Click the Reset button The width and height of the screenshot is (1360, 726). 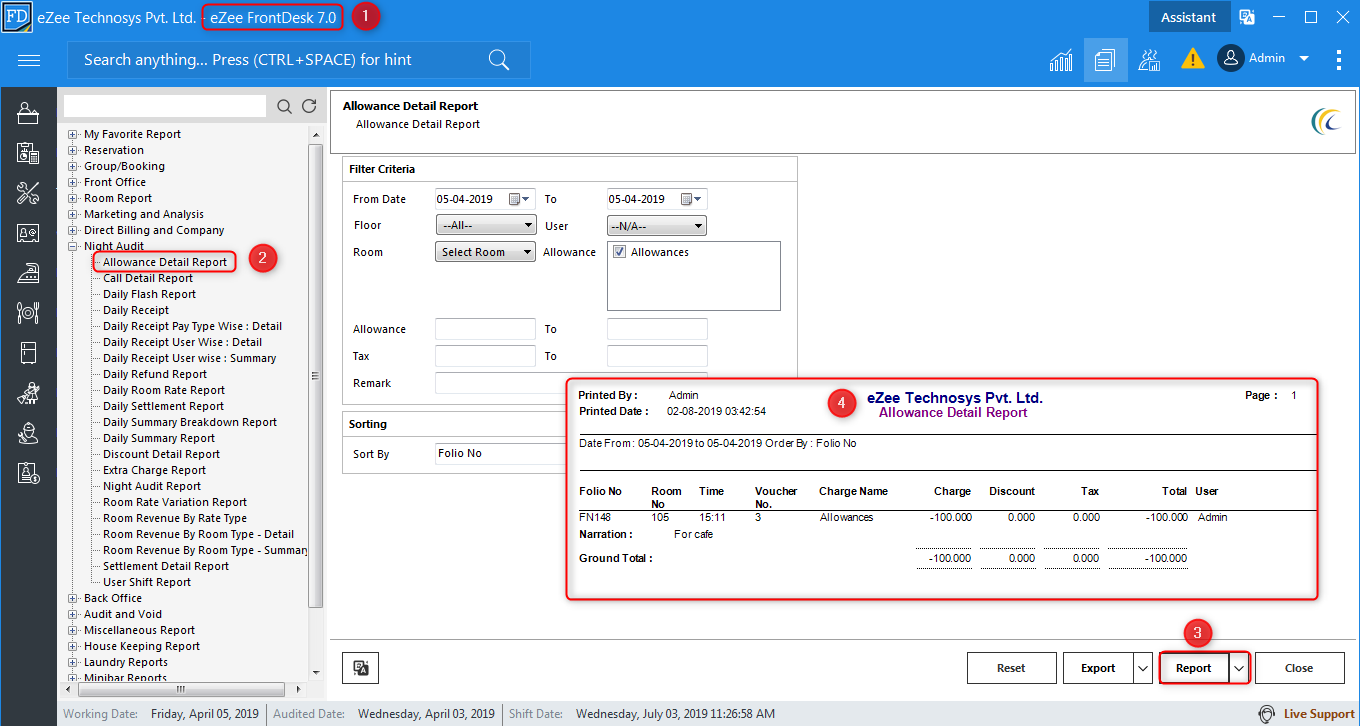[1011, 668]
